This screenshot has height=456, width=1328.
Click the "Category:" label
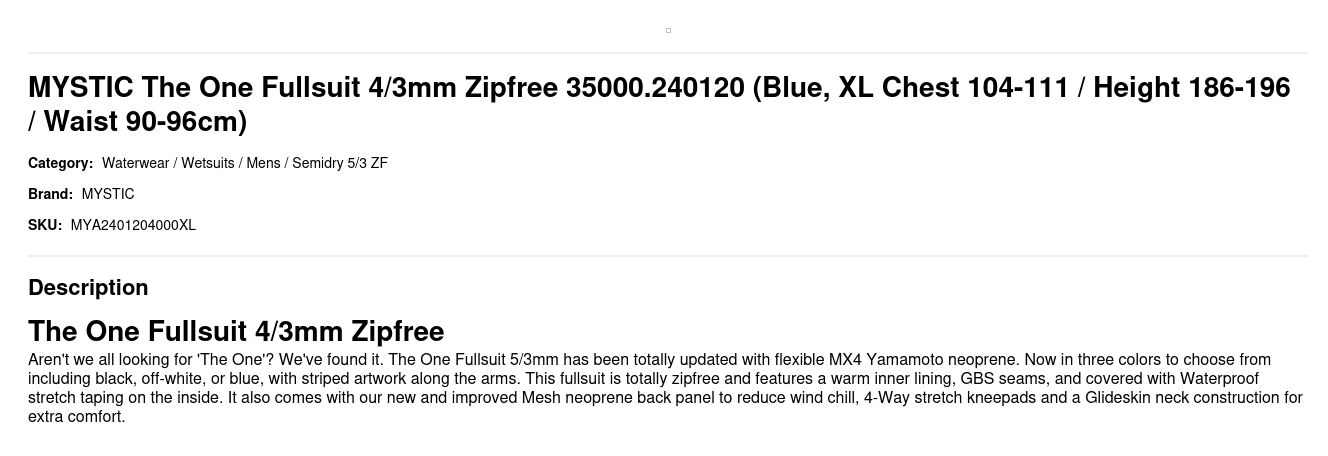(60, 163)
